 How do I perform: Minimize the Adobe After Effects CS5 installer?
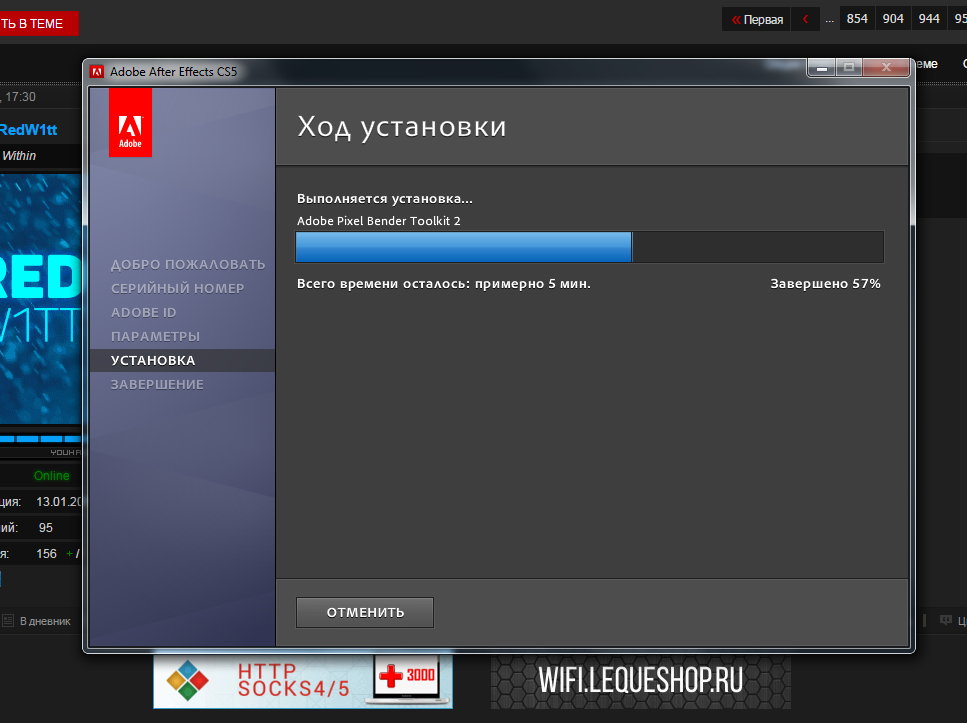click(x=821, y=67)
